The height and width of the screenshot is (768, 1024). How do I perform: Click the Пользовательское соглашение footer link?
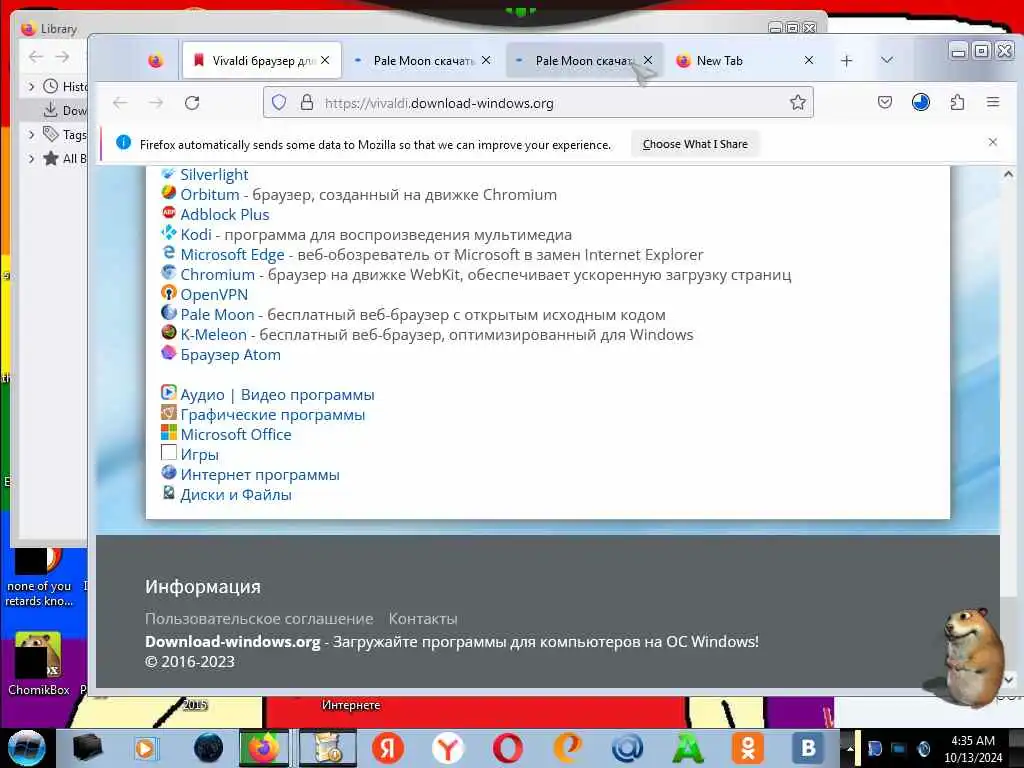[x=259, y=618]
